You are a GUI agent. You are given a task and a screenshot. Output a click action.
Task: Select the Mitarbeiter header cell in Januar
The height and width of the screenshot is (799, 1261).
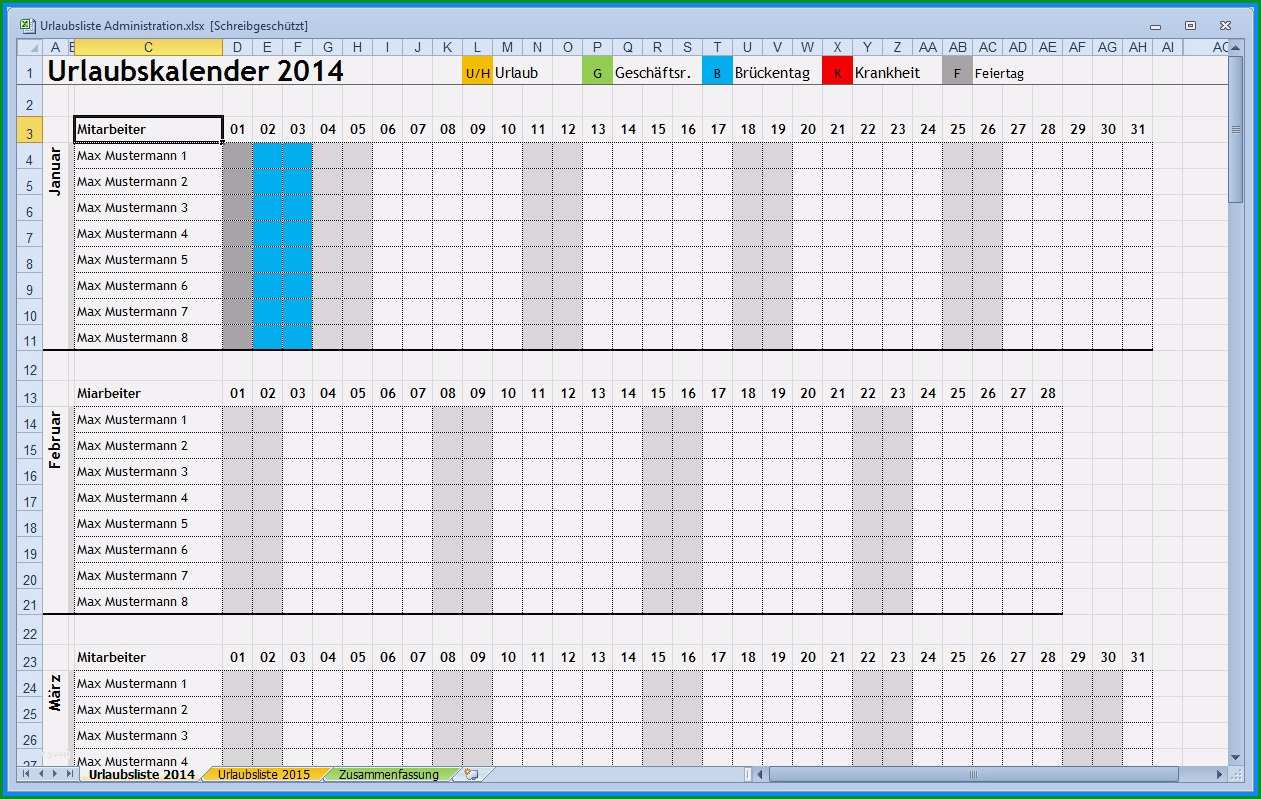pyautogui.click(x=148, y=129)
